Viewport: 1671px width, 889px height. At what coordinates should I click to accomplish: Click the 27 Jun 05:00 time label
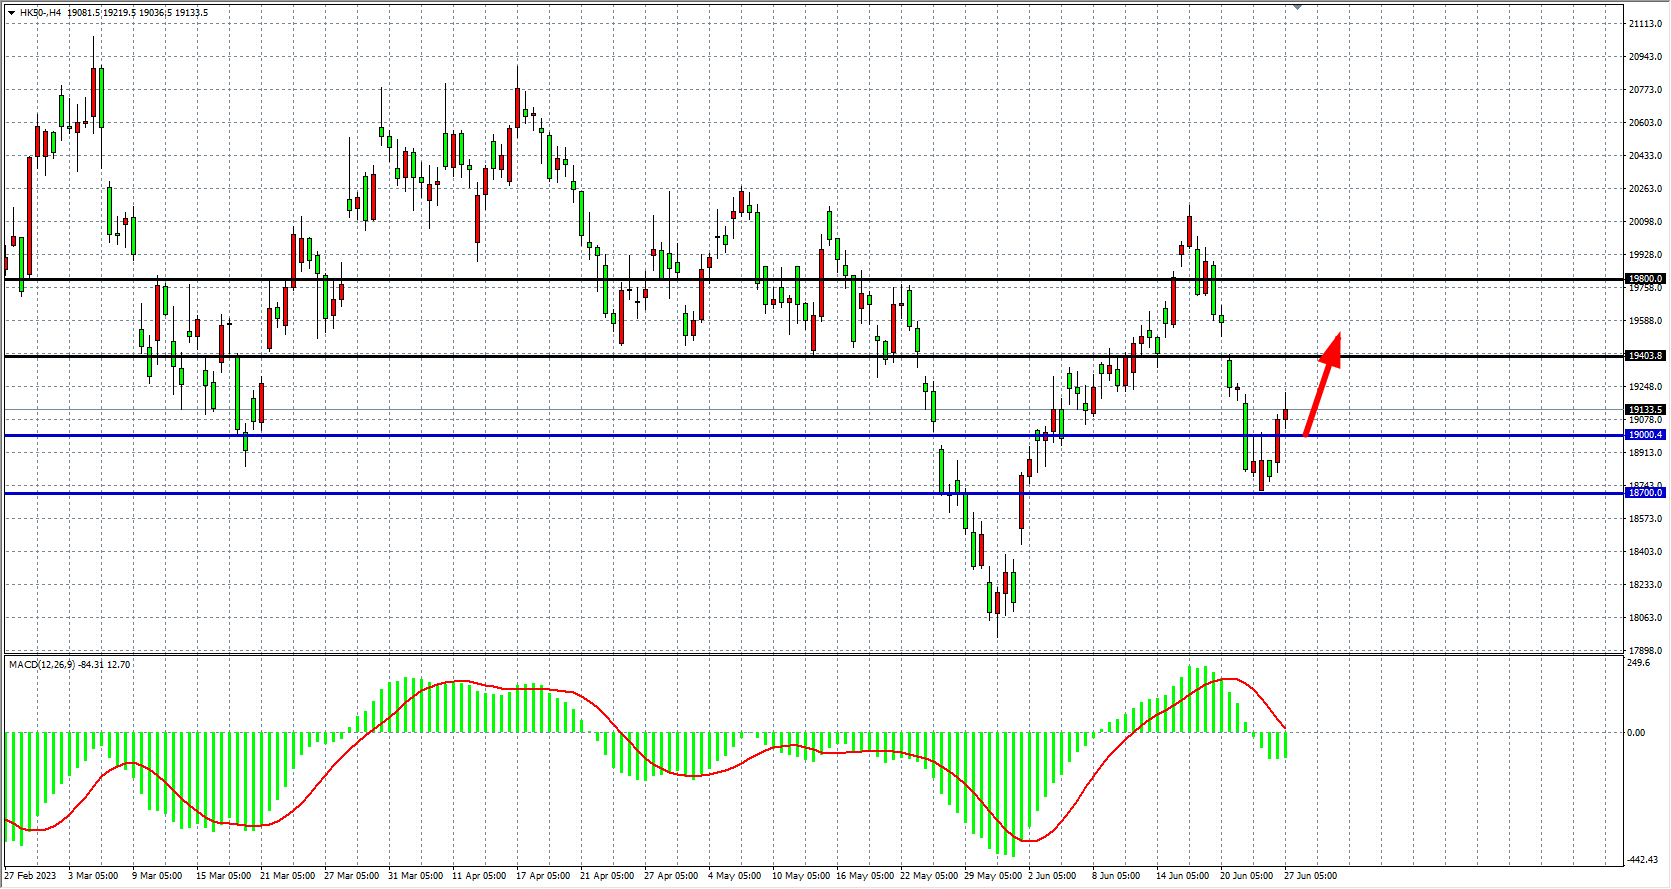point(1310,876)
